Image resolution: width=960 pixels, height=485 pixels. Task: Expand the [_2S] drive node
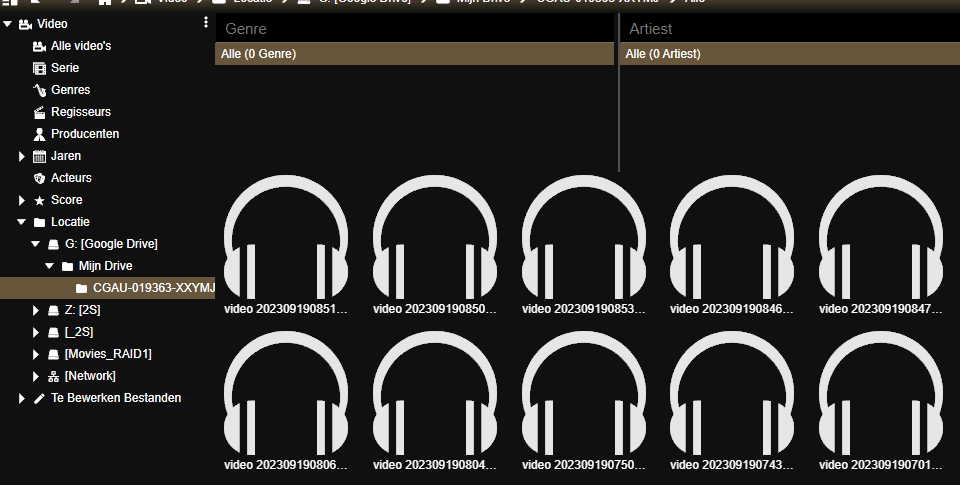36,333
